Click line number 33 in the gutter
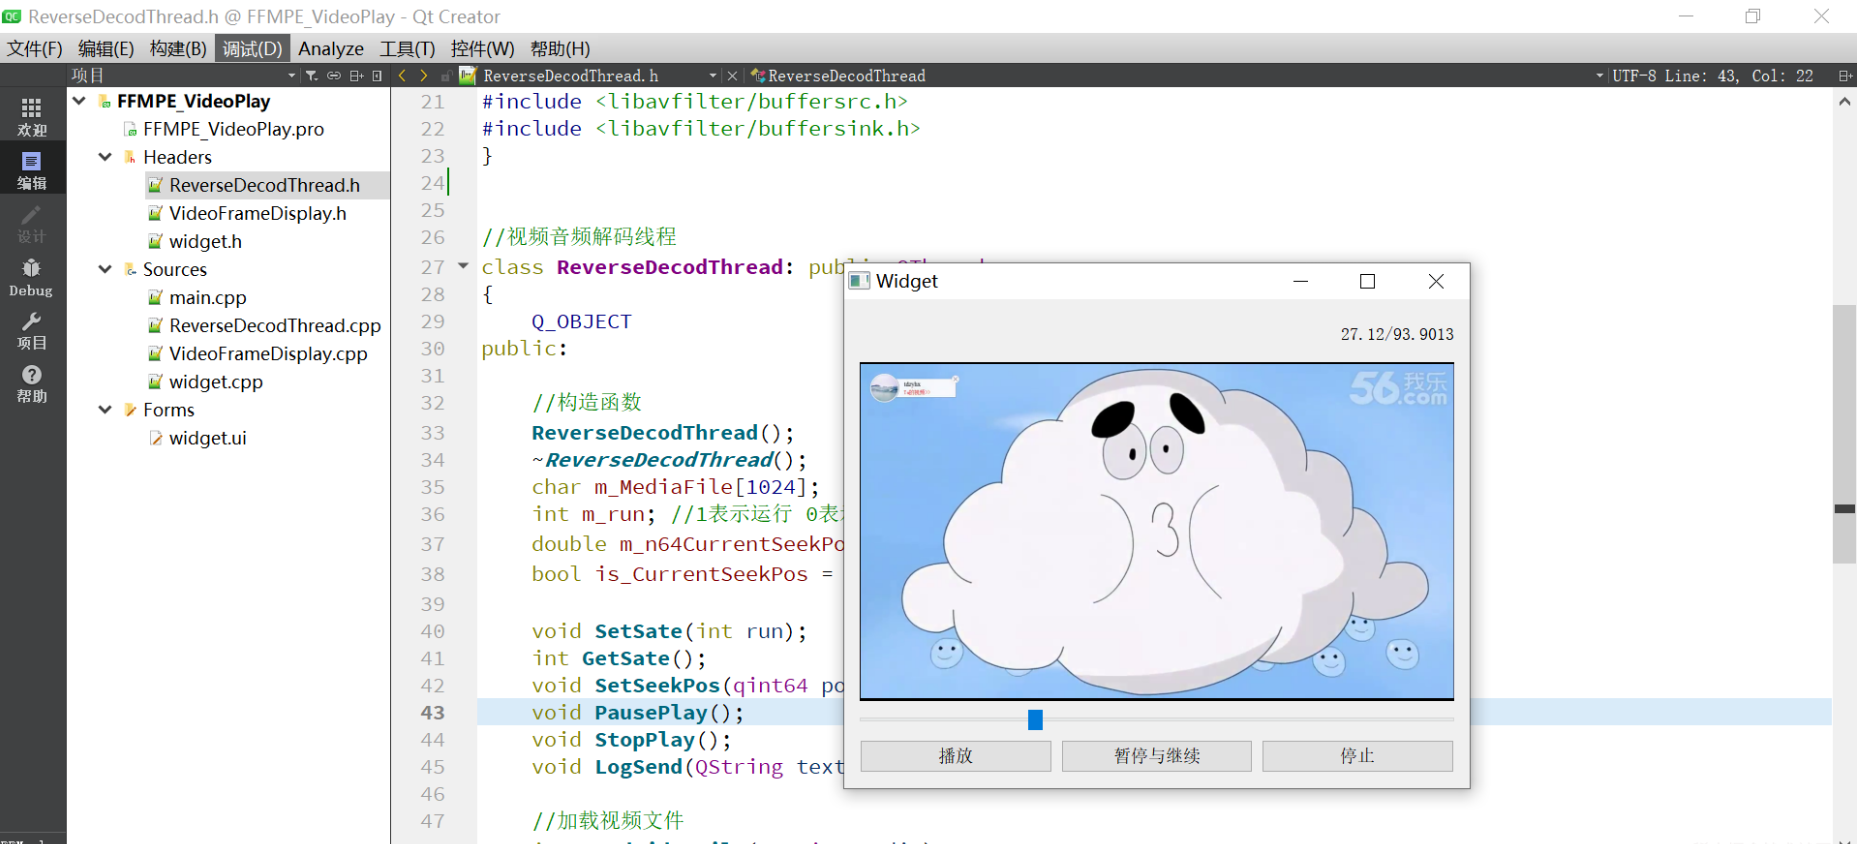The width and height of the screenshot is (1857, 844). (x=432, y=433)
